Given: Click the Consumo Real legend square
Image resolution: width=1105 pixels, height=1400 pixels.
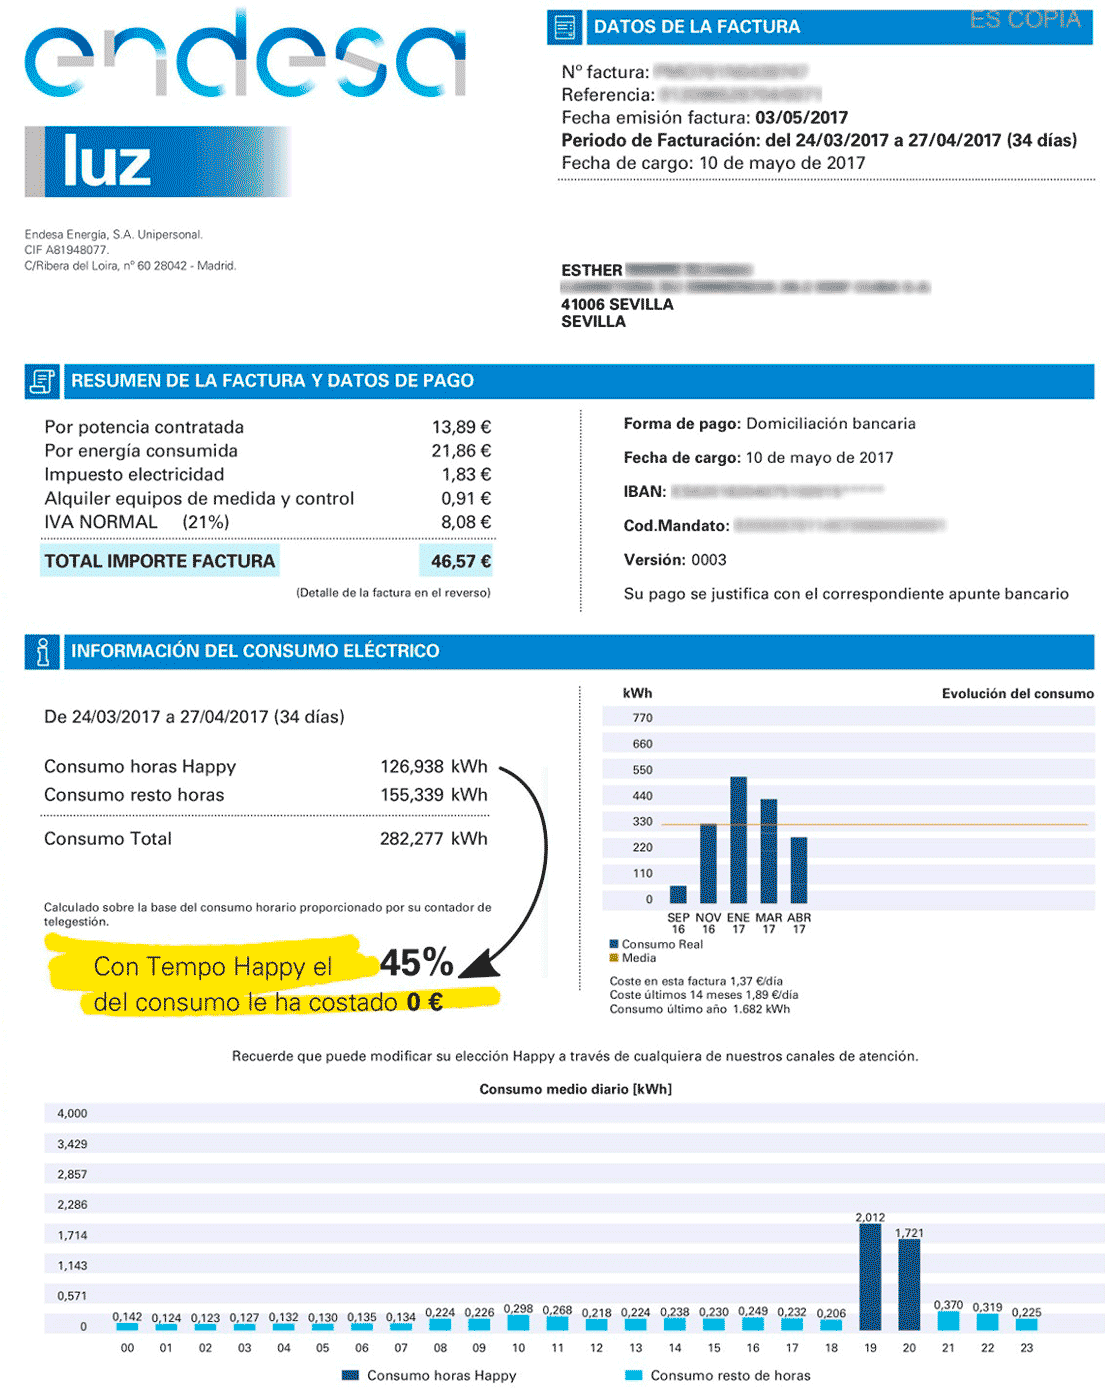Looking at the screenshot, I should pos(614,944).
